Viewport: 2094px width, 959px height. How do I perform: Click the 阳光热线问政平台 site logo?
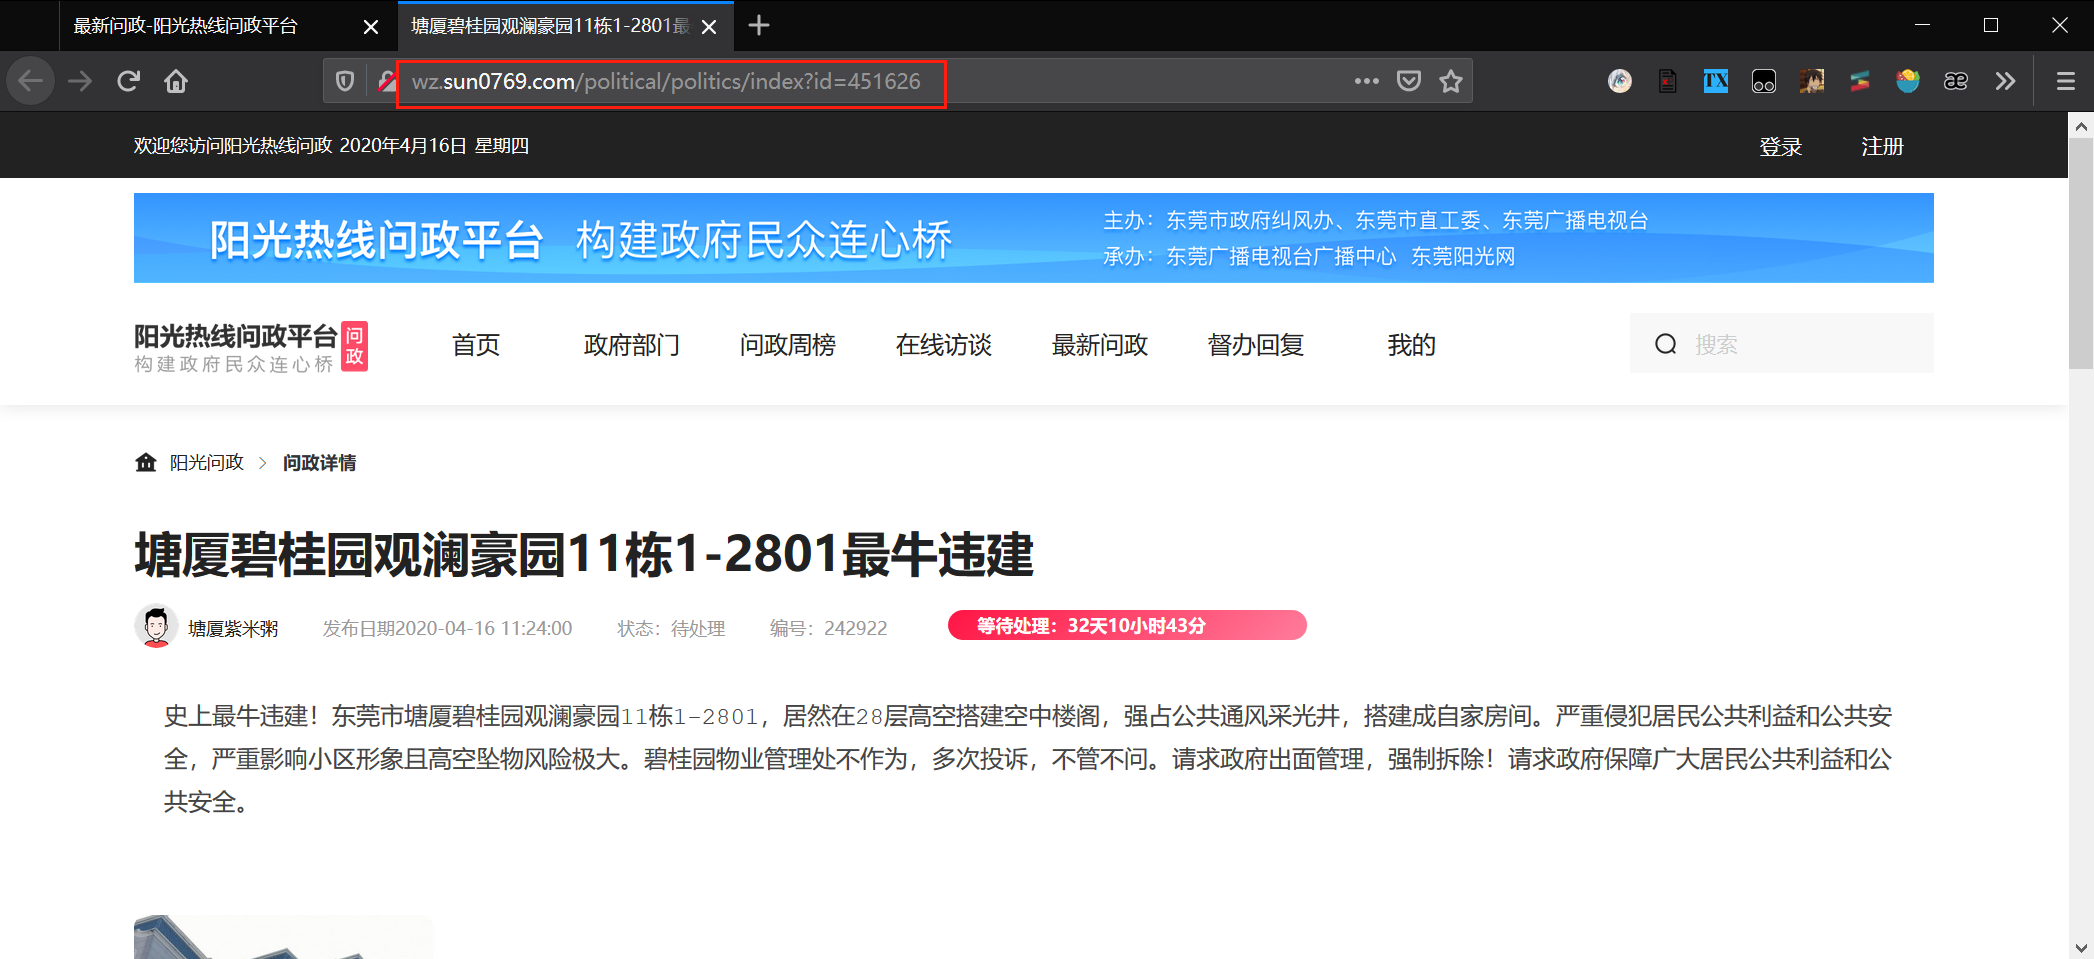pos(251,346)
